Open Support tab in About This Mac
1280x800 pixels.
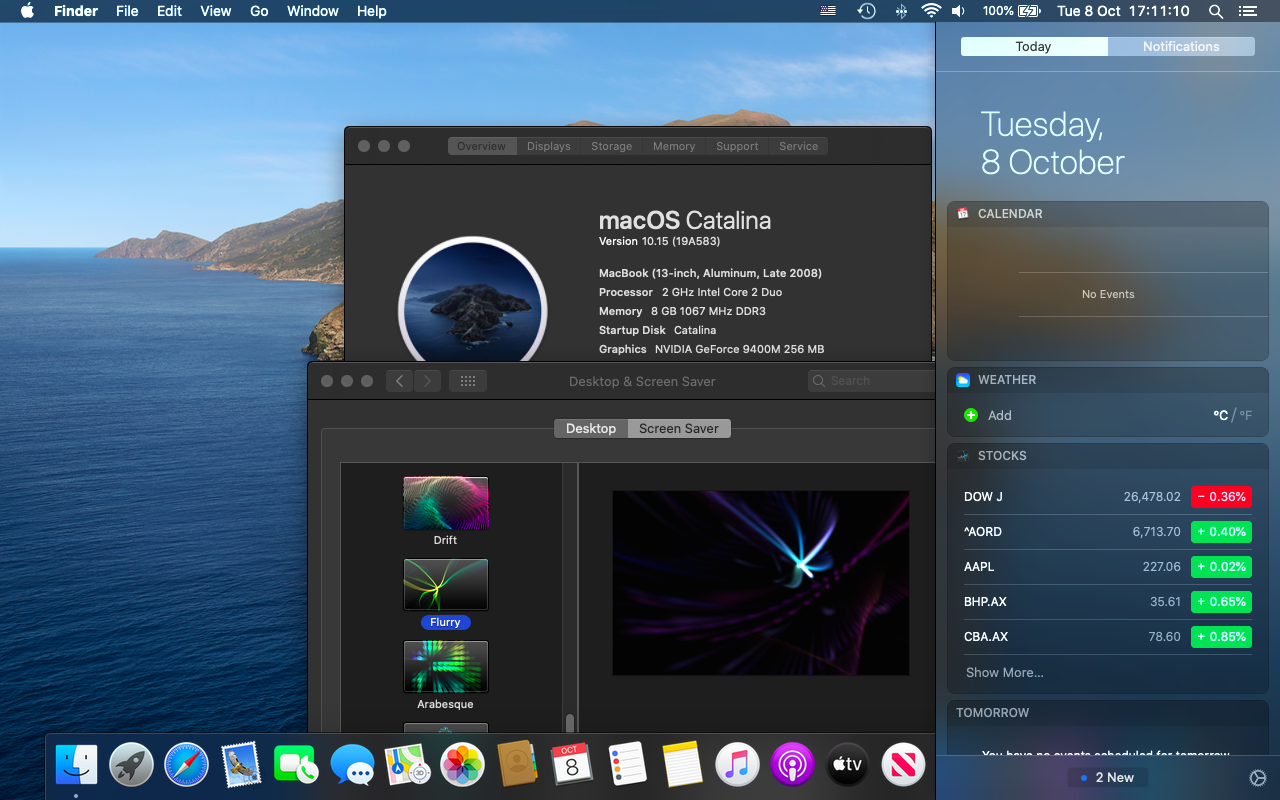pos(737,146)
